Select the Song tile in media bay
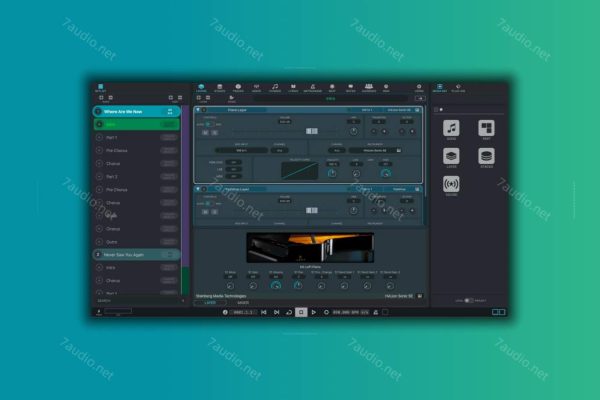600x400 pixels. click(x=451, y=129)
